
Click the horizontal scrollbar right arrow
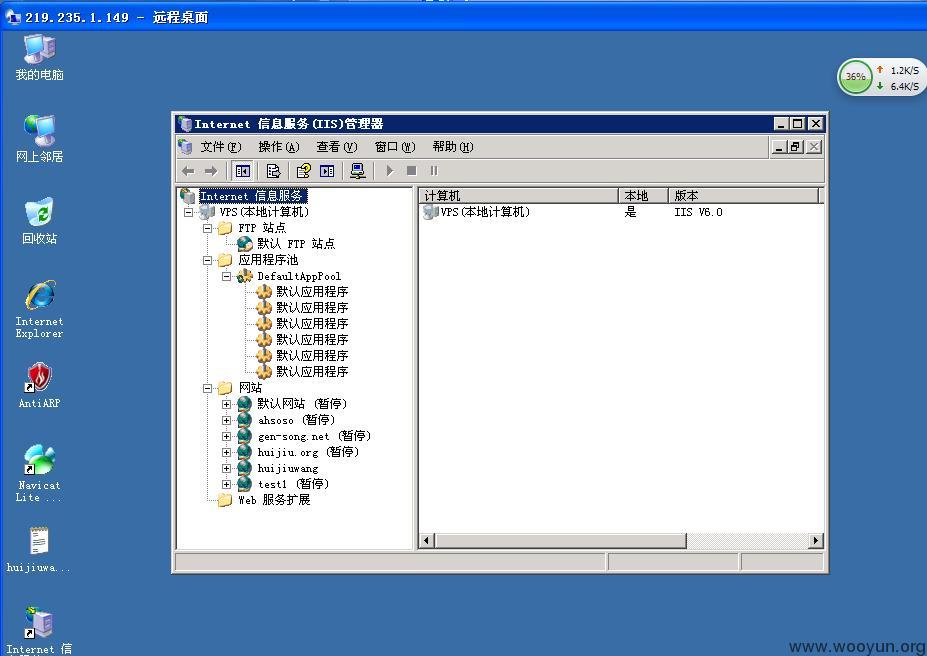(x=816, y=540)
